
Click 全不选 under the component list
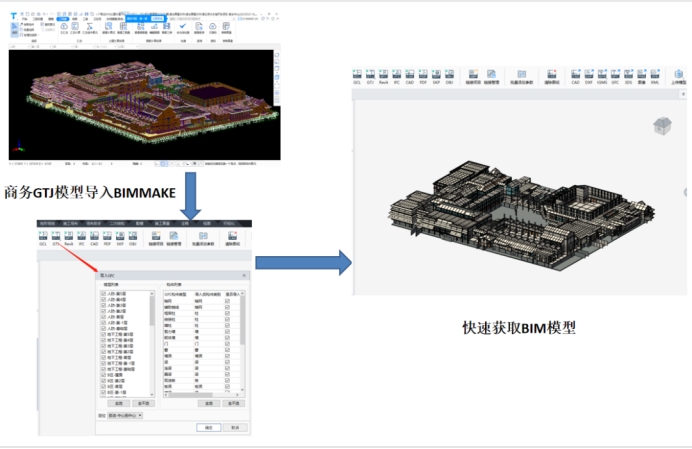[x=233, y=403]
